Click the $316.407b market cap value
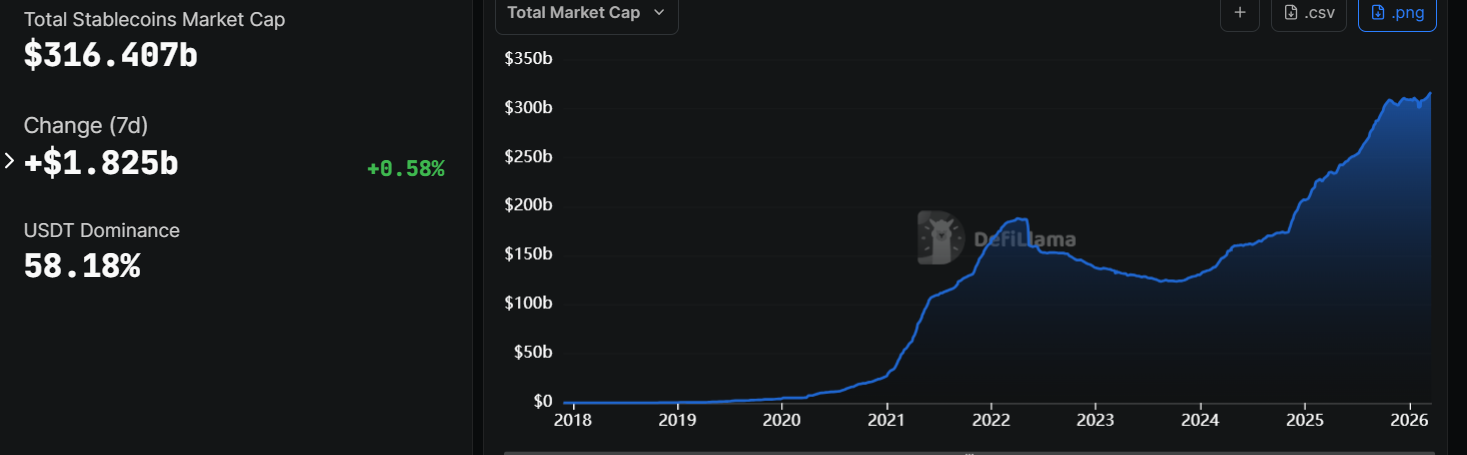The image size is (1467, 455). [111, 56]
